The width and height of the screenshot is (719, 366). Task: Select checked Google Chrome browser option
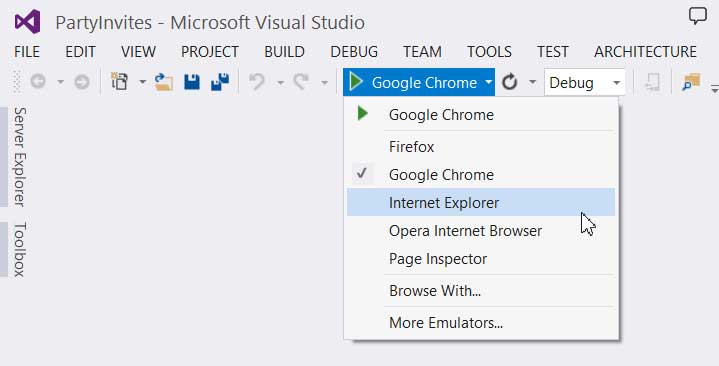481,175
